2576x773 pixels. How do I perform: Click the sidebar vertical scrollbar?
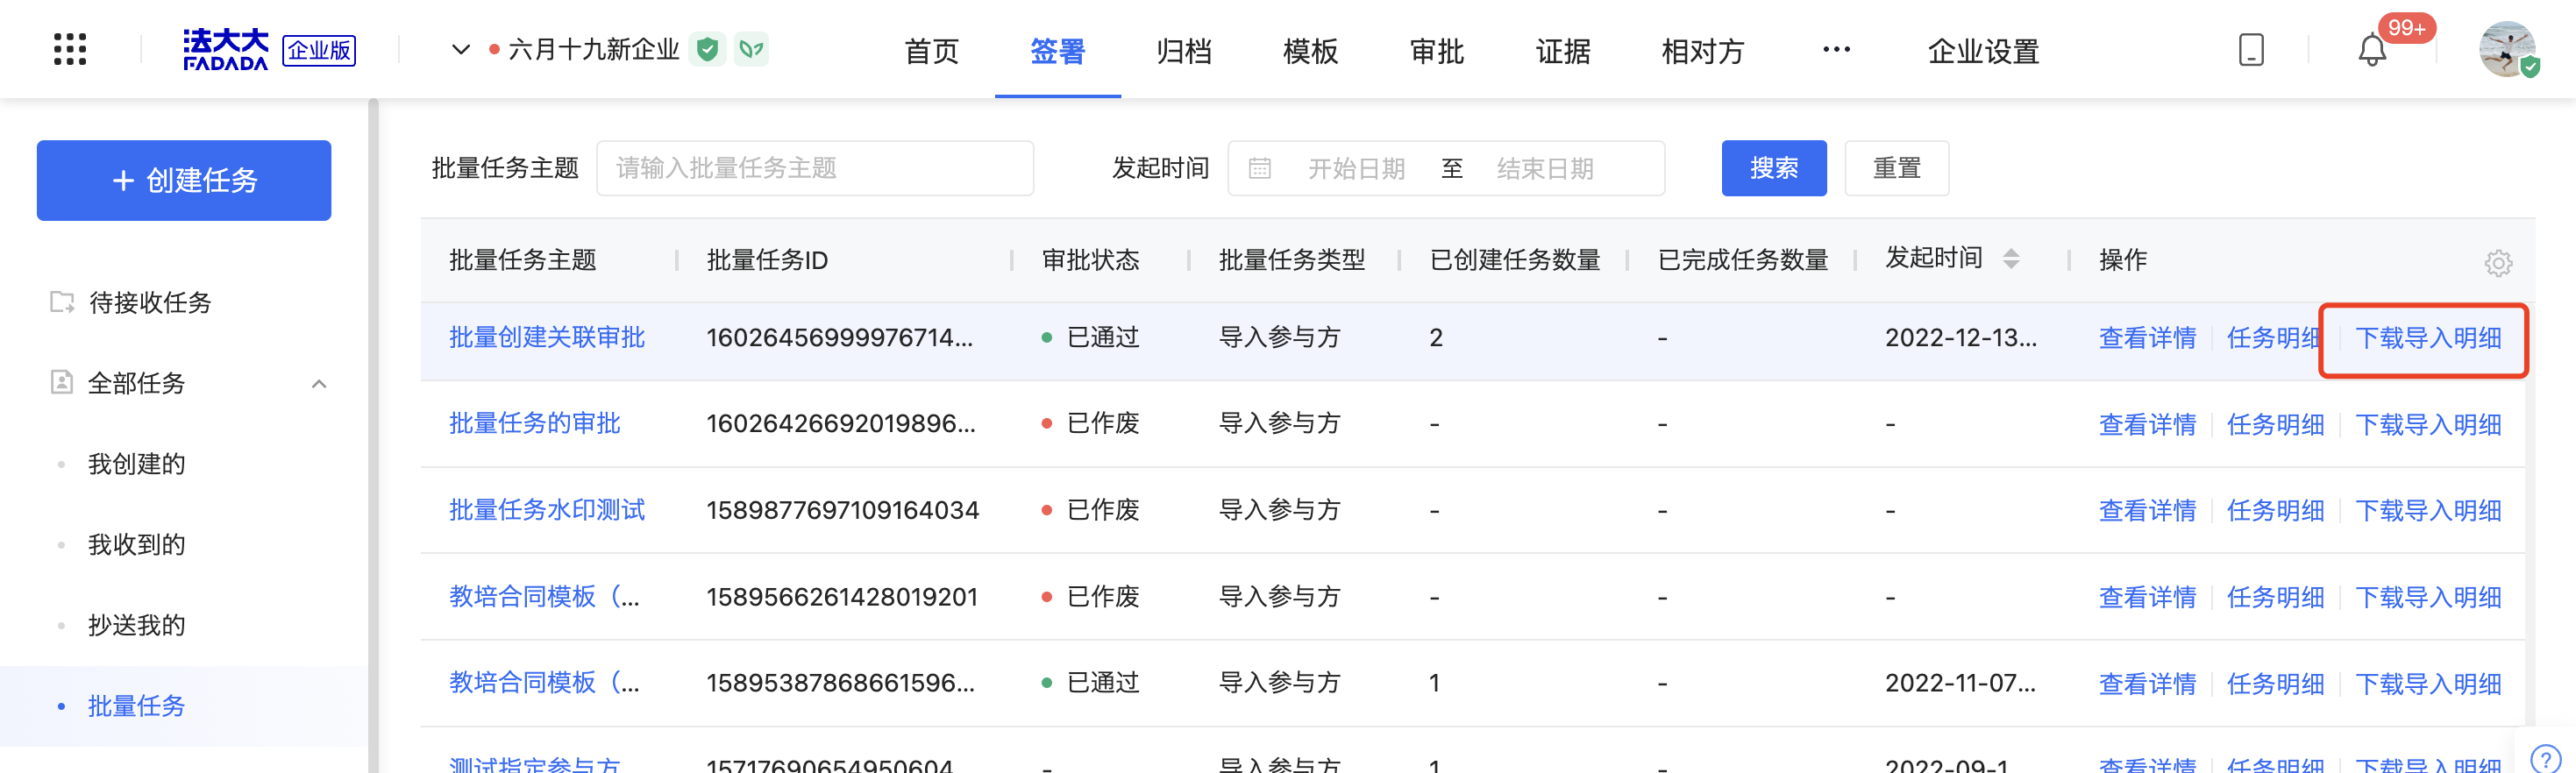point(373,435)
